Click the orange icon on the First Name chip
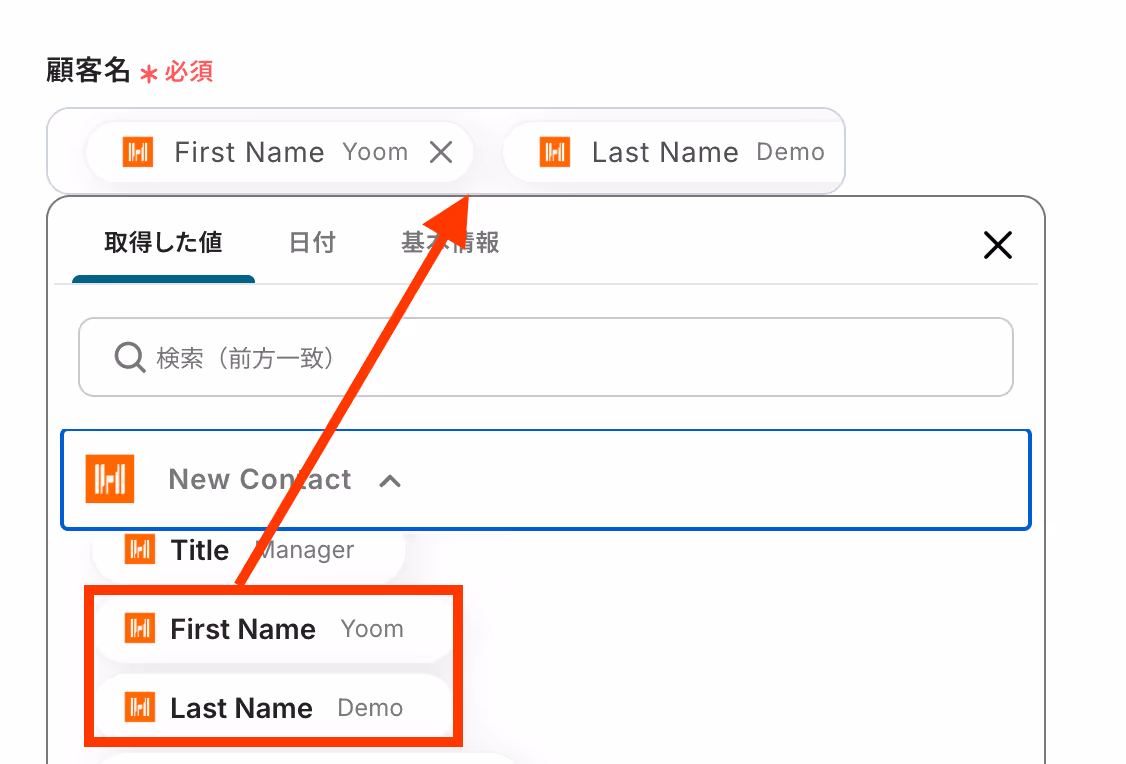 [138, 152]
